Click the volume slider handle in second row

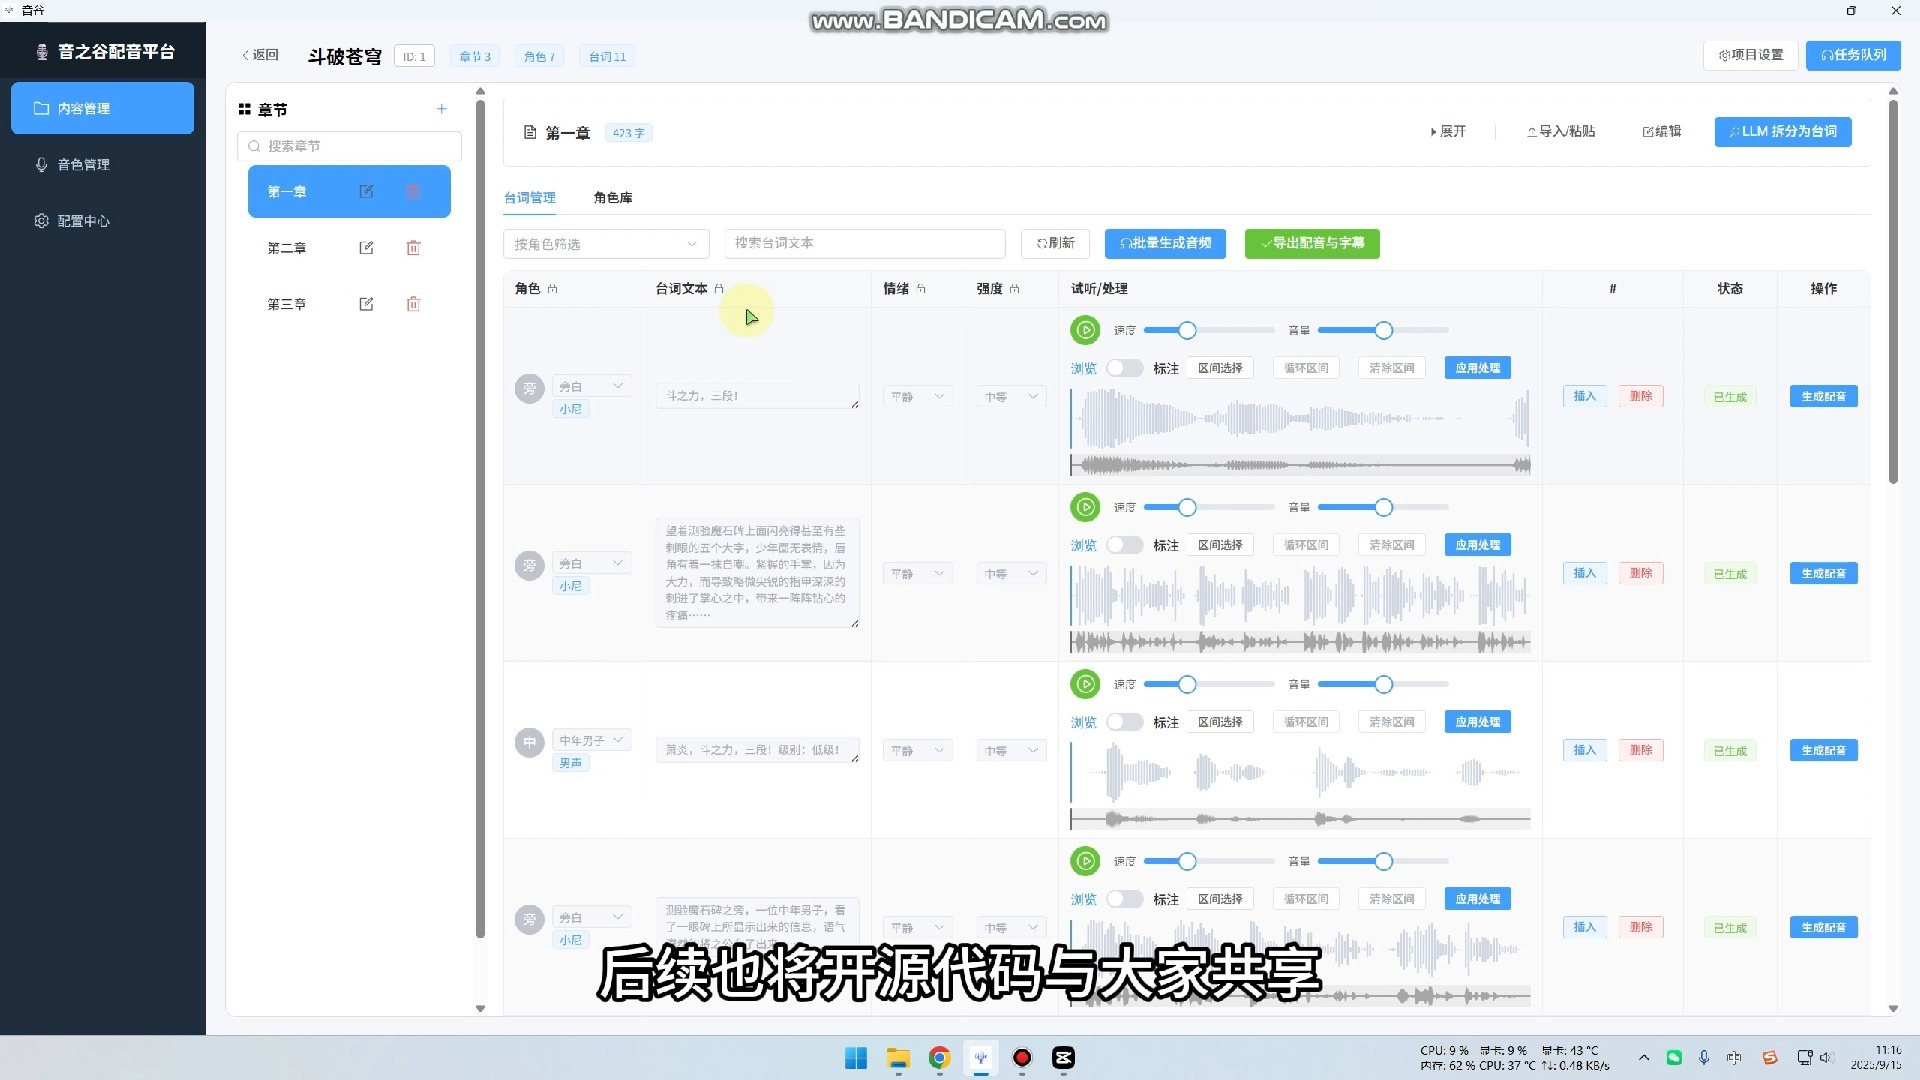1383,507
